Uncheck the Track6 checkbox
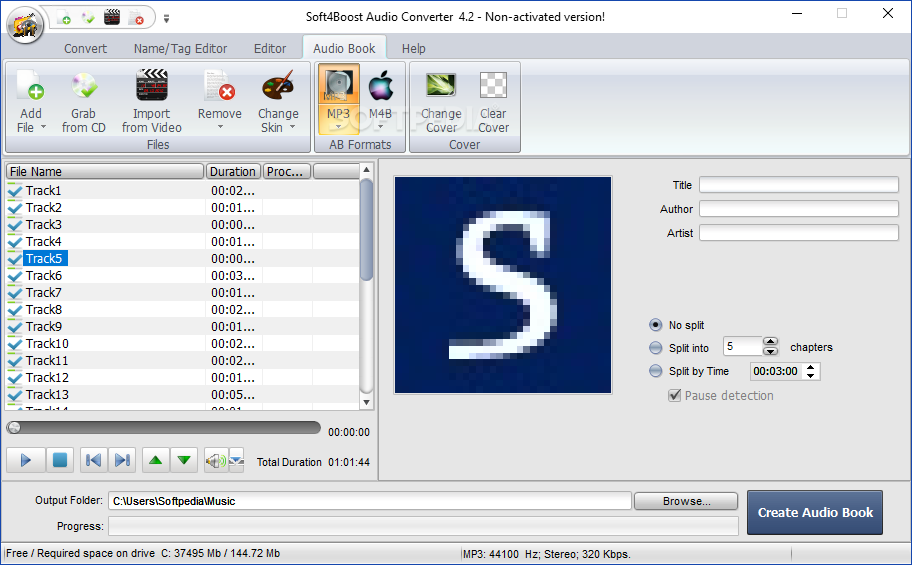This screenshot has width=912, height=565. coord(15,275)
